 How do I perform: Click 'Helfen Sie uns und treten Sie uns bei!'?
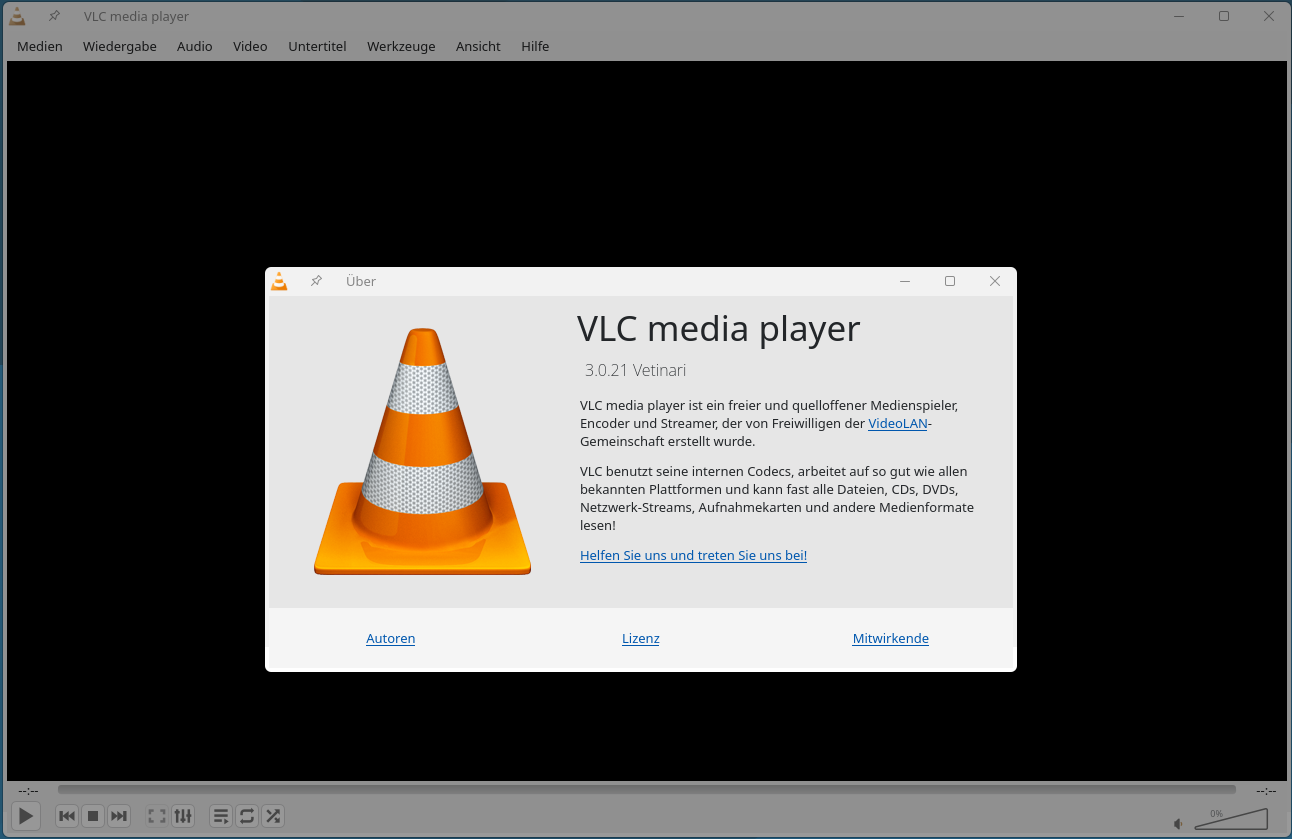[x=693, y=555]
